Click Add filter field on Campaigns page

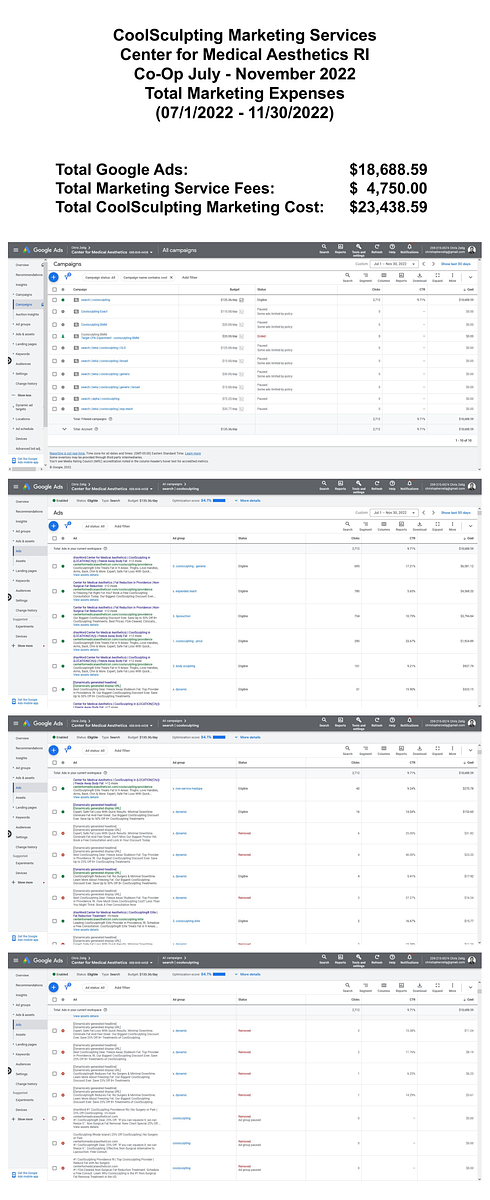pos(189,277)
